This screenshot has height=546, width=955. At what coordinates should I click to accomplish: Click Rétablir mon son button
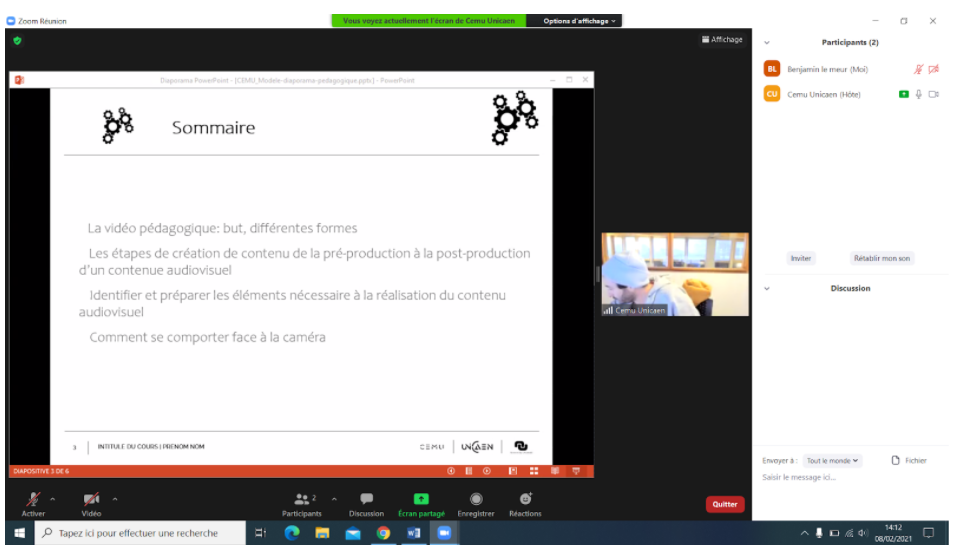click(881, 258)
